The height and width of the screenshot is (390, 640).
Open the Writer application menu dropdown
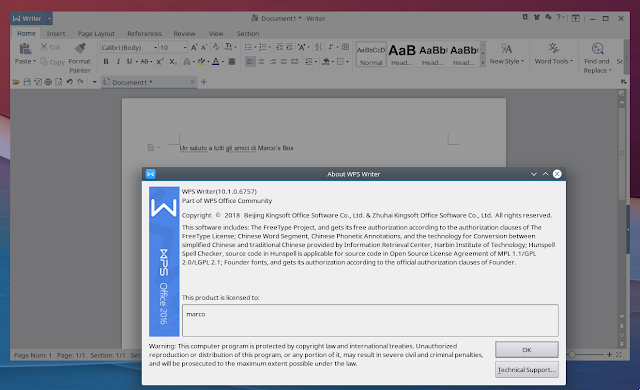click(x=49, y=18)
